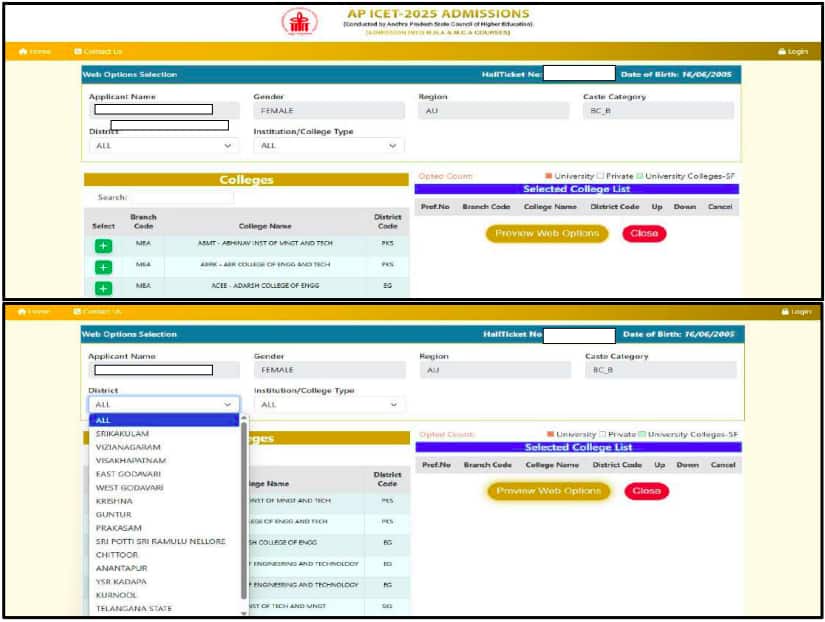Go to Home in the upper screenshot
The image size is (825, 622).
pyautogui.click(x=35, y=52)
